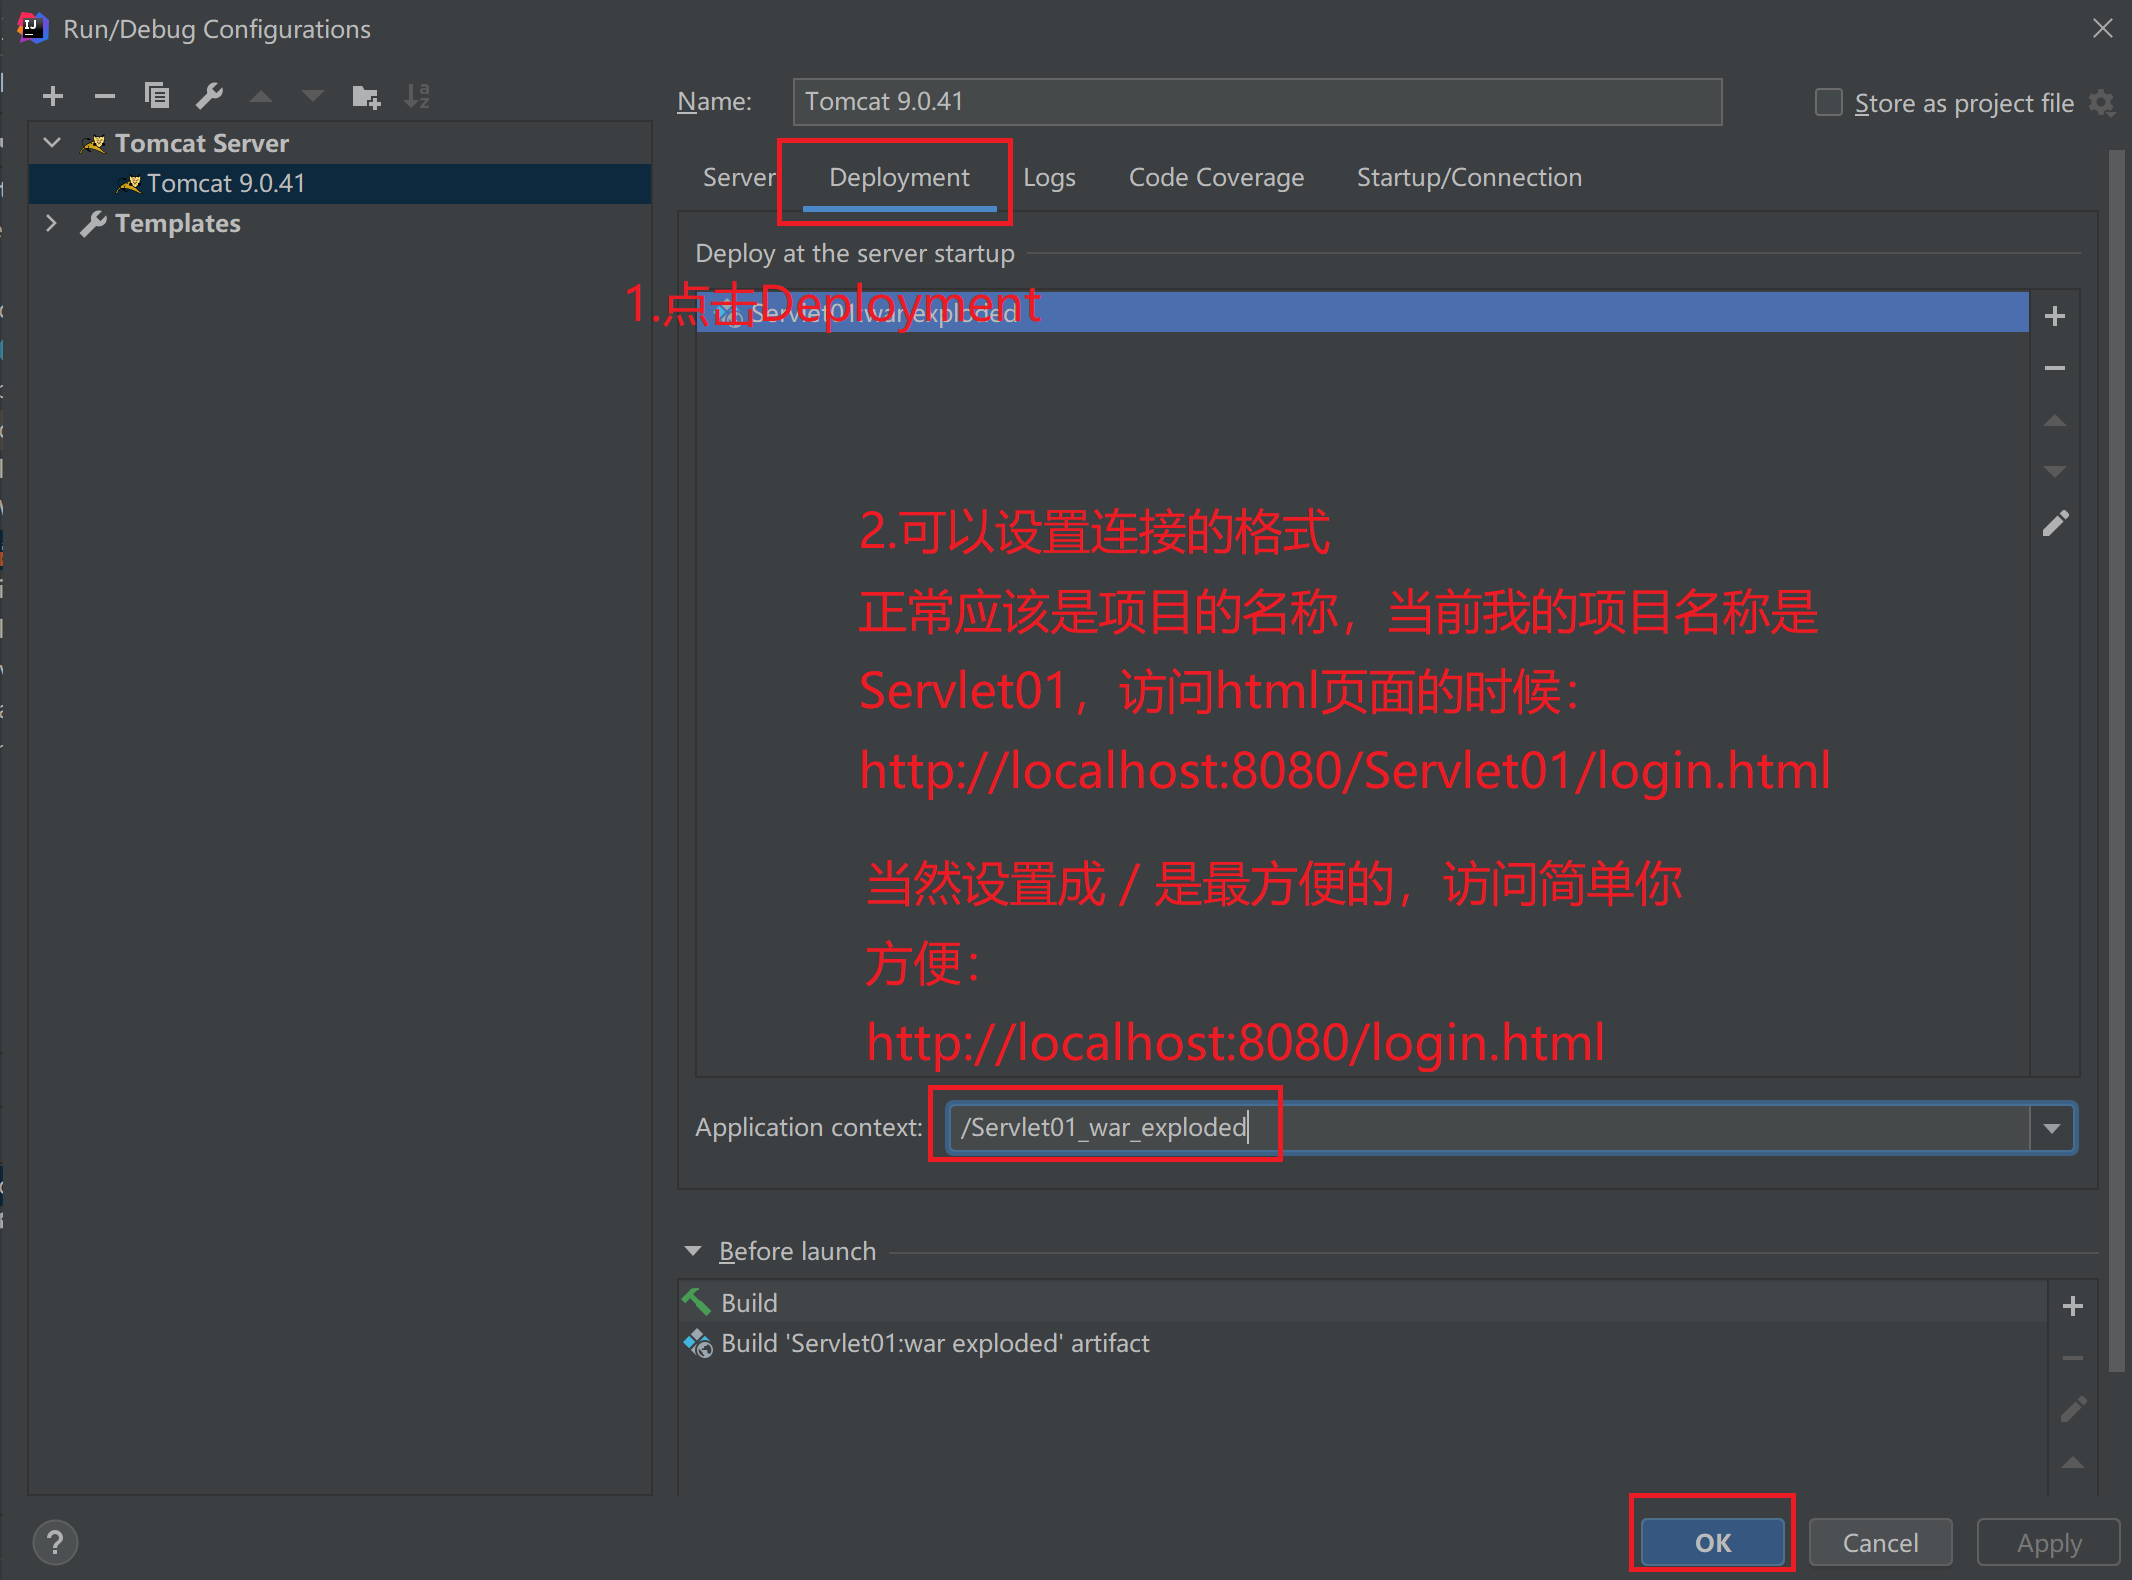Remove the selected run configuration

105,96
